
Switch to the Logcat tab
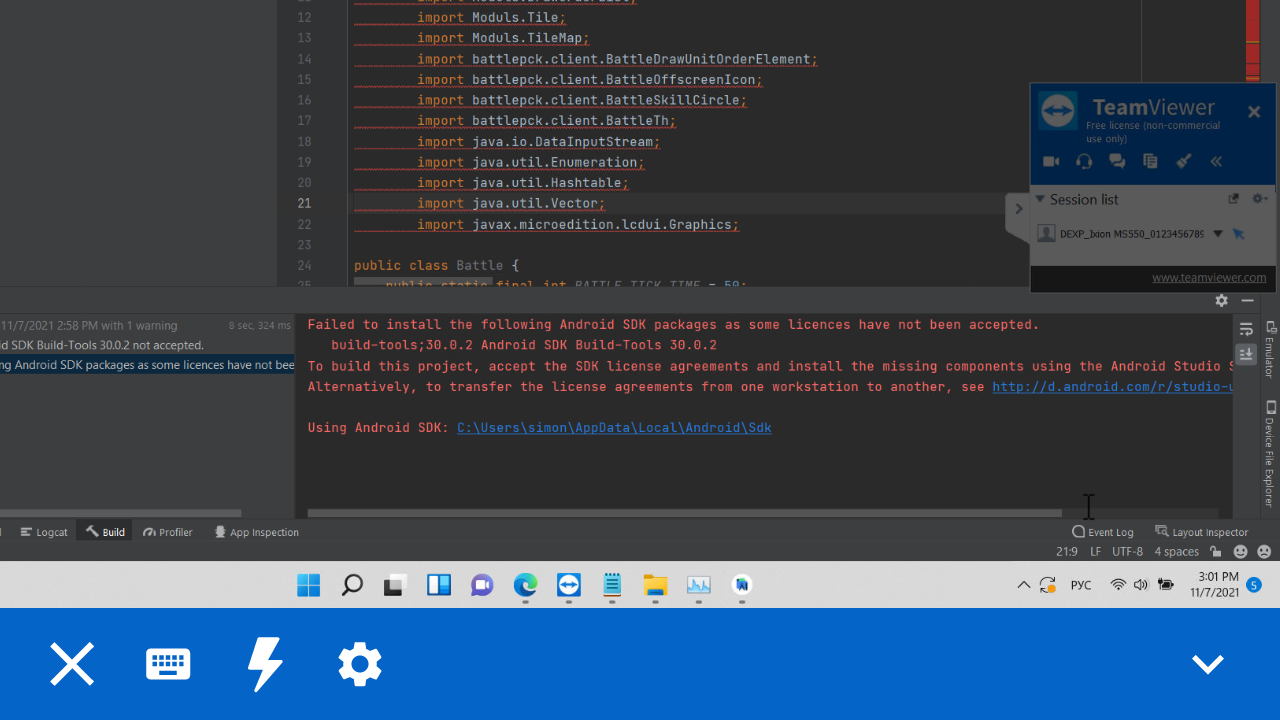(x=44, y=532)
